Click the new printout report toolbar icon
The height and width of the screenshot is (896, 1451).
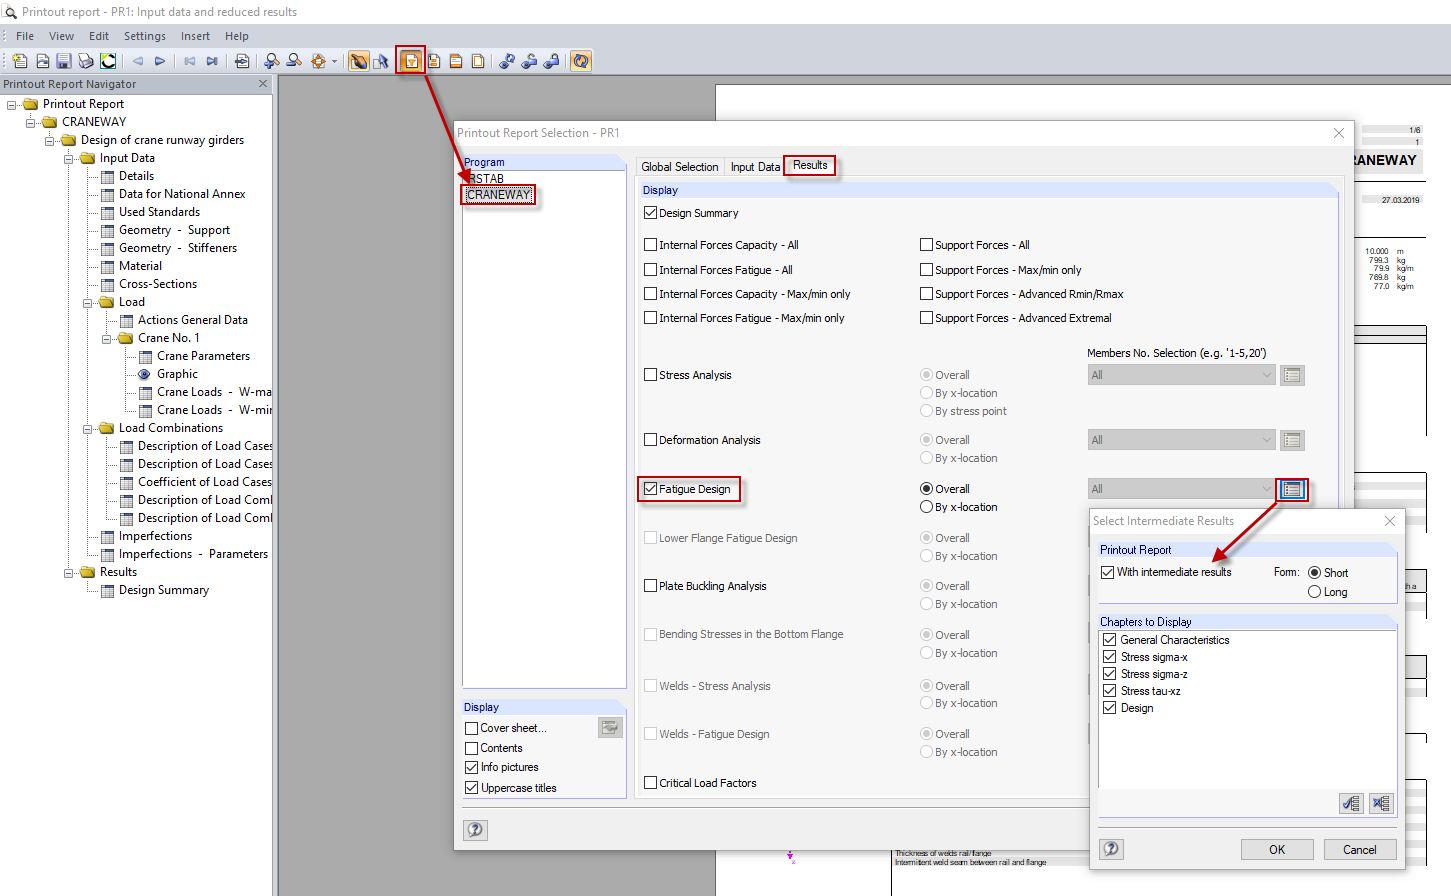pos(20,61)
